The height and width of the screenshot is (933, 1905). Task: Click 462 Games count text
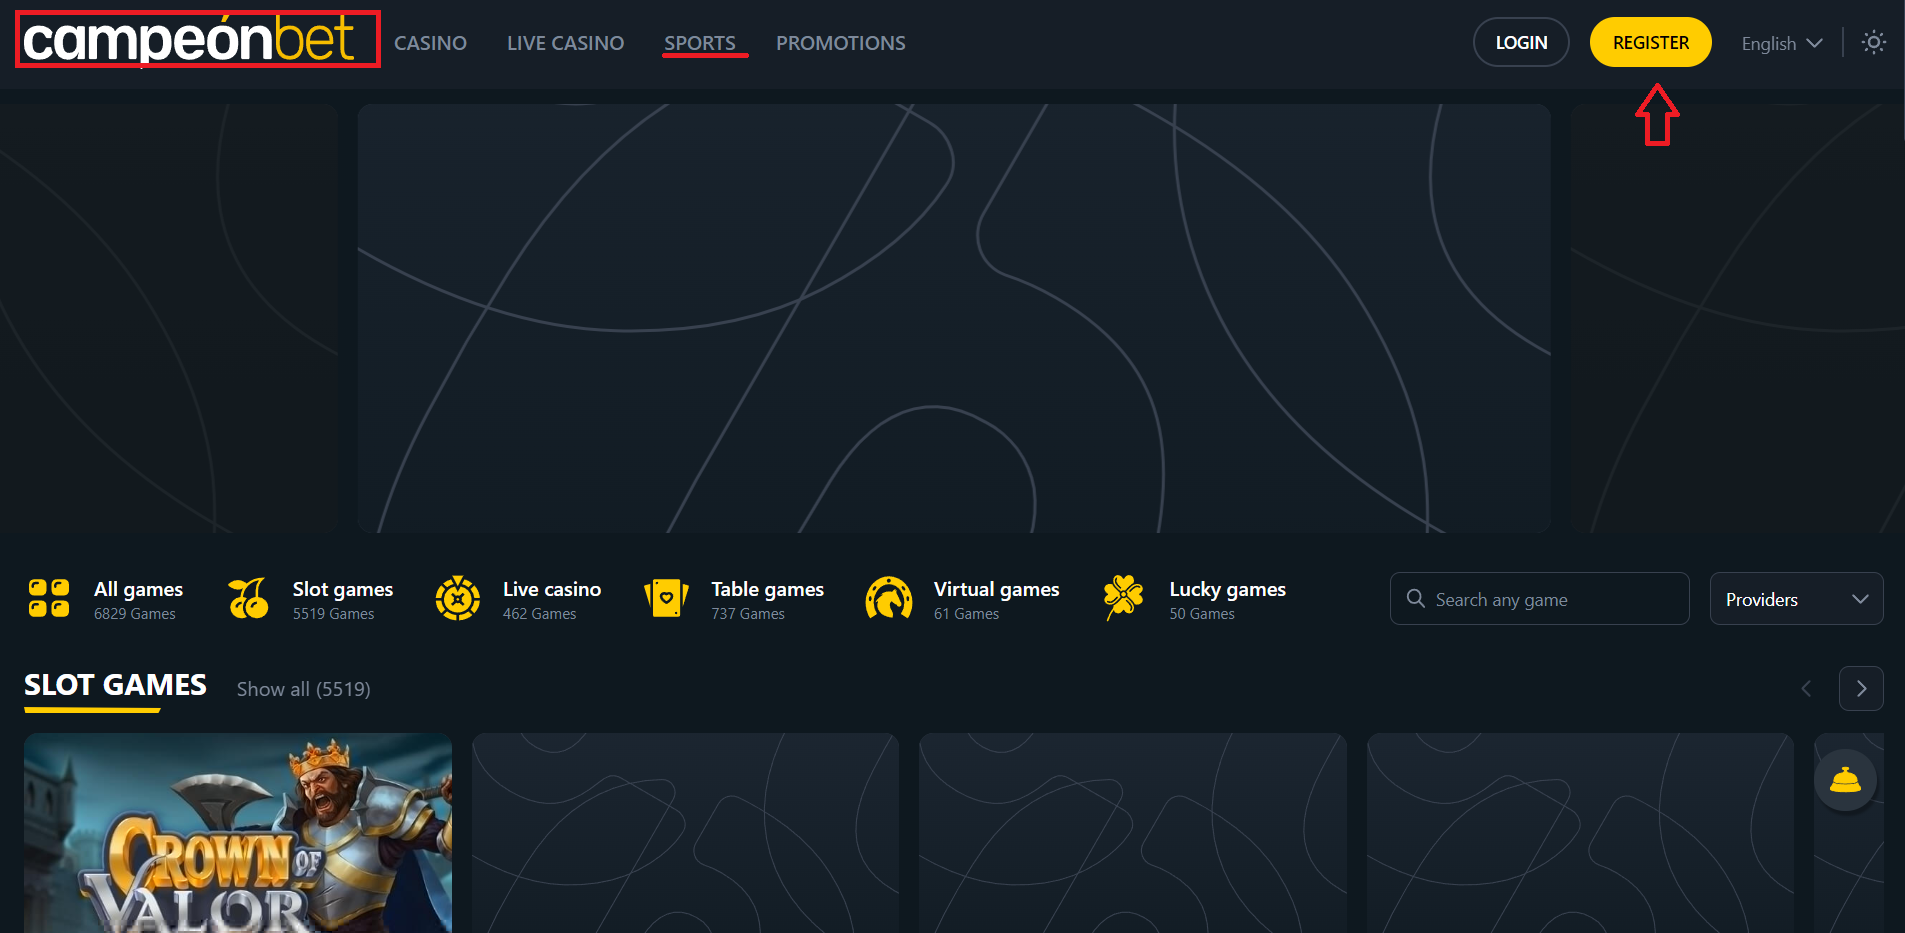coord(540,614)
